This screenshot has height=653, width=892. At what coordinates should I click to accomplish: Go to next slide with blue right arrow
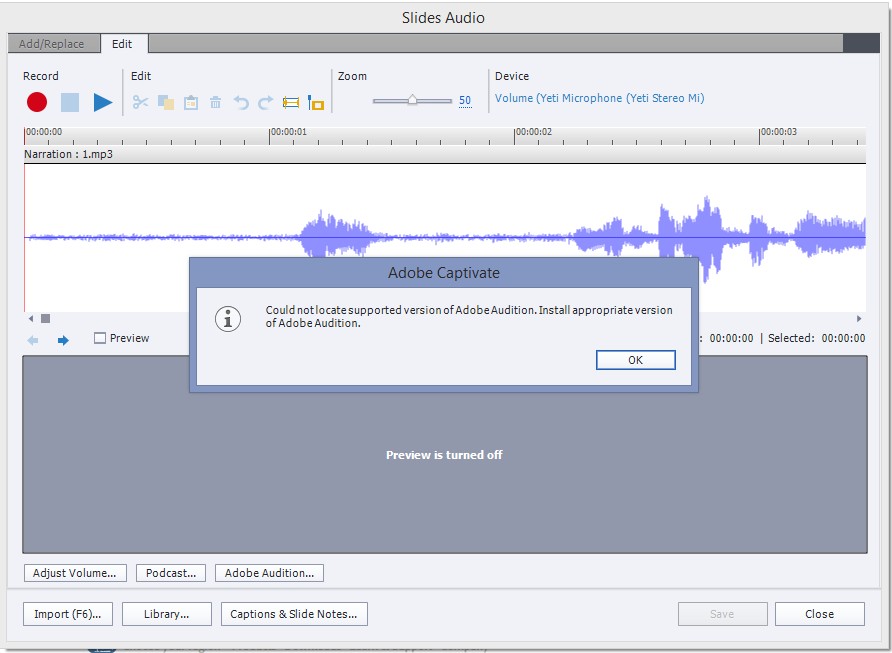pos(63,340)
